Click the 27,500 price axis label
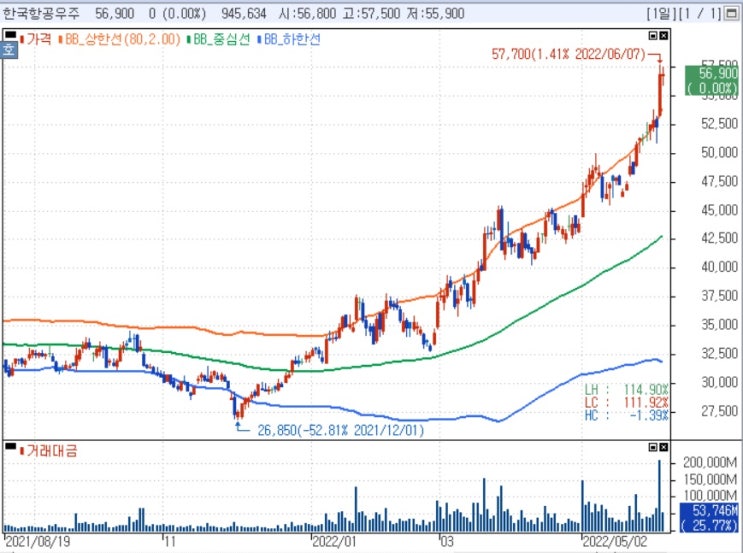This screenshot has height=553, width=743. (719, 411)
